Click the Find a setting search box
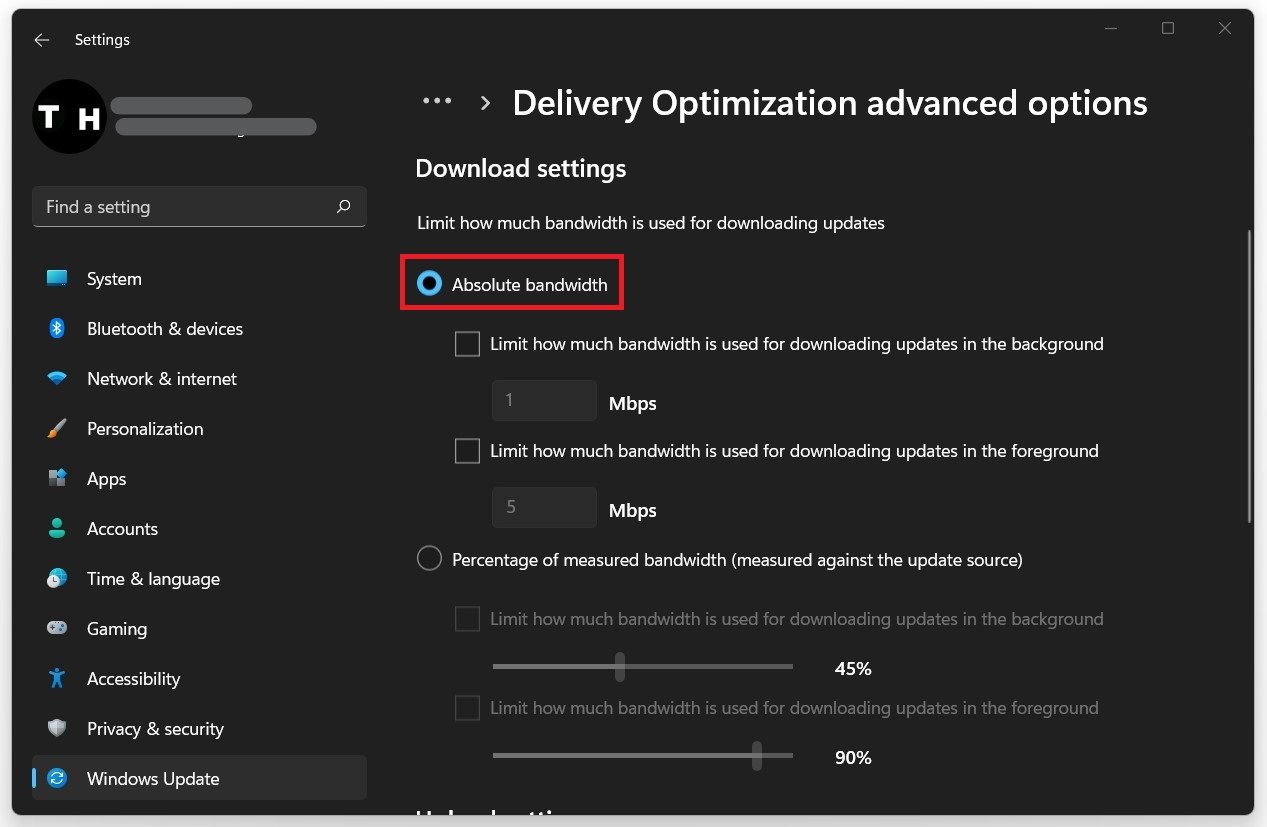Viewport: 1267px width, 827px height. pyautogui.click(x=199, y=207)
